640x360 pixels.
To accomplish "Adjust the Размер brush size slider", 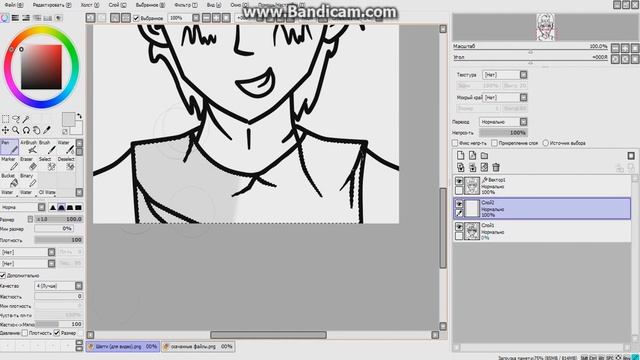I will [58, 219].
